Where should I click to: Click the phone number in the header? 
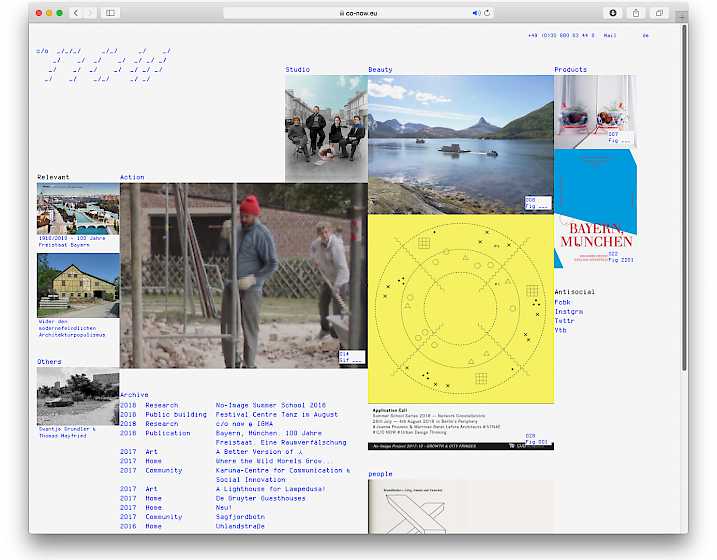[x=561, y=35]
